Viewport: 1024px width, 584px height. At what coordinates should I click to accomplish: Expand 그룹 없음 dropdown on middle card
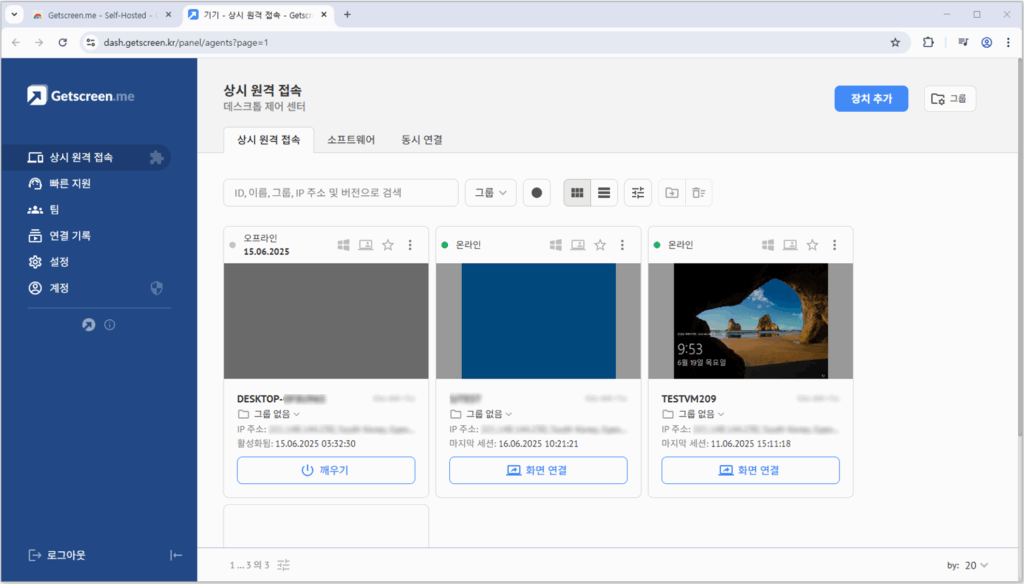pyautogui.click(x=481, y=414)
